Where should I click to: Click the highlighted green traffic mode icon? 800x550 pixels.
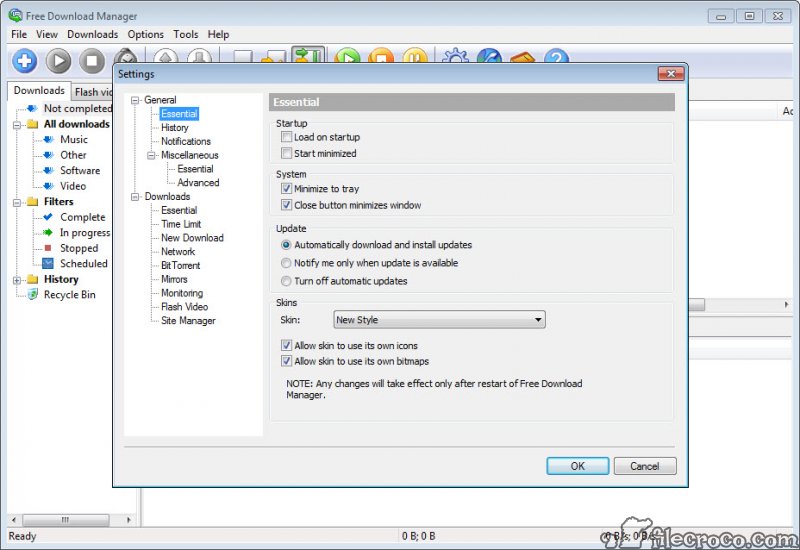pos(308,55)
